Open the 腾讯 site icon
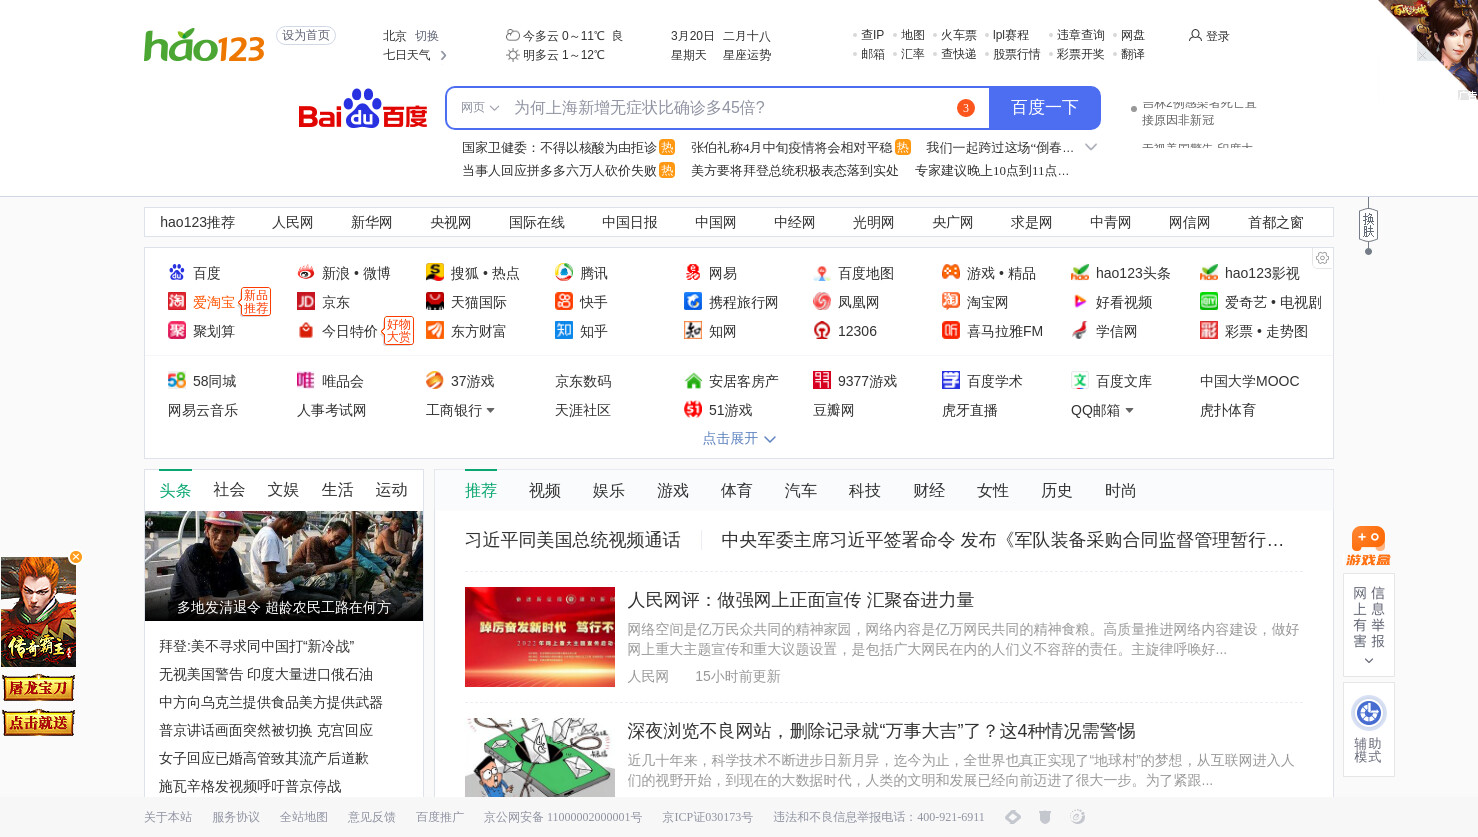The width and height of the screenshot is (1478, 837). [x=564, y=272]
